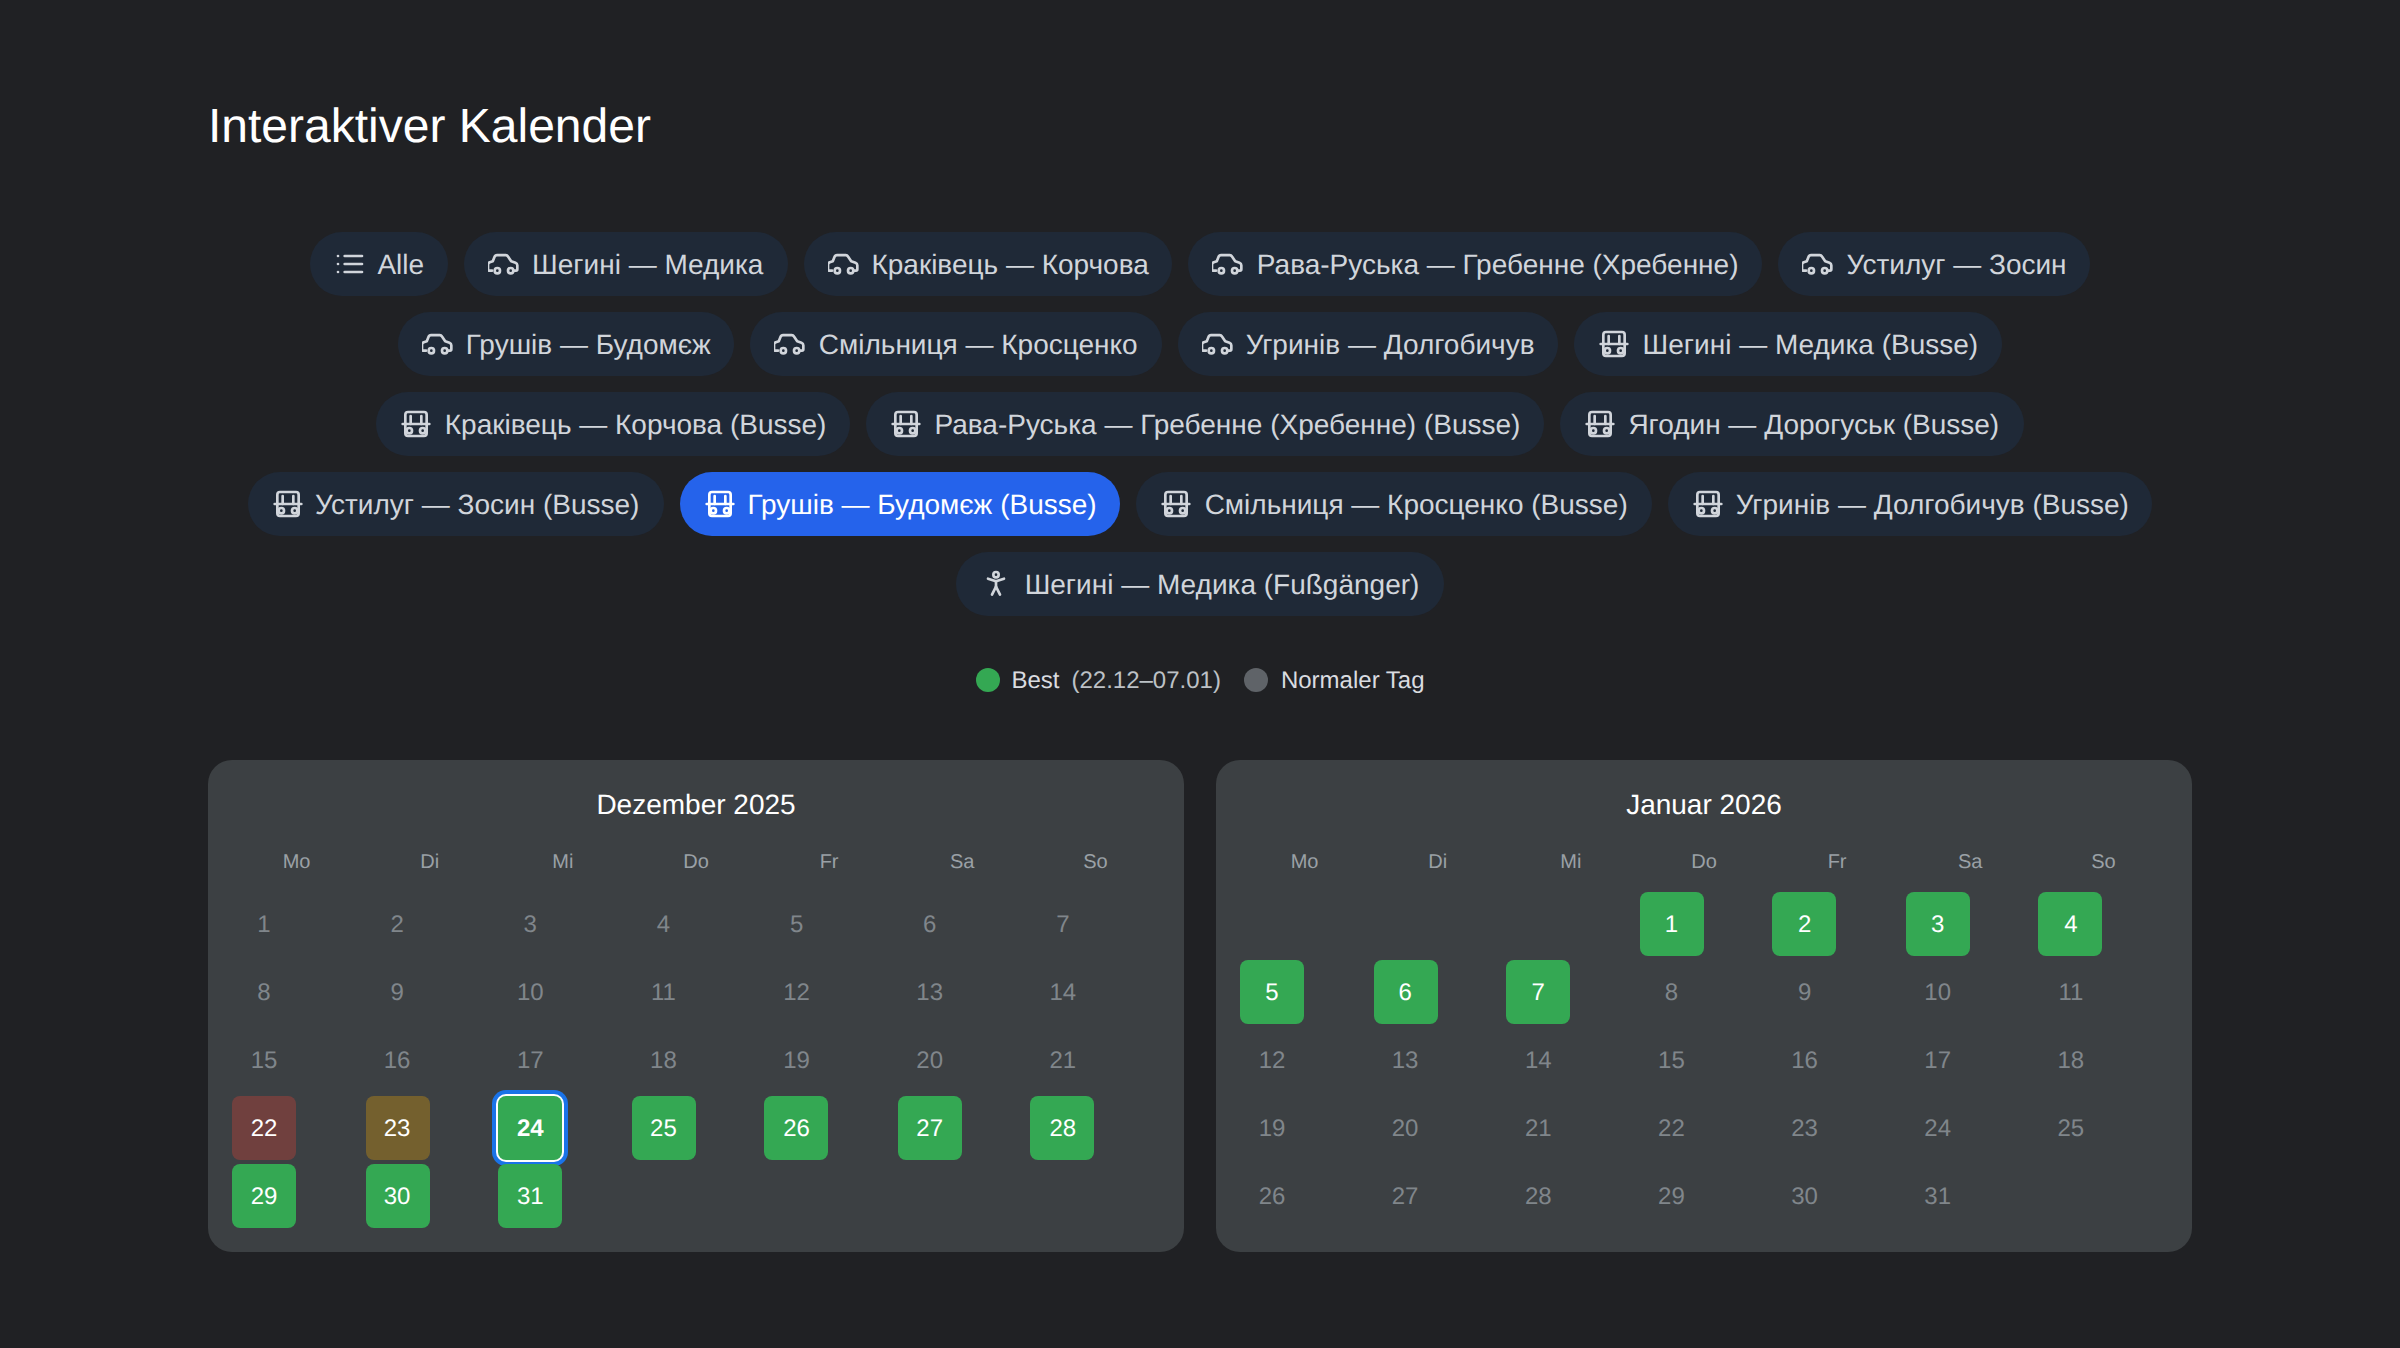This screenshot has width=2400, height=1348.
Task: Switch to the Грушів — Будомєж car filter
Action: coord(566,344)
